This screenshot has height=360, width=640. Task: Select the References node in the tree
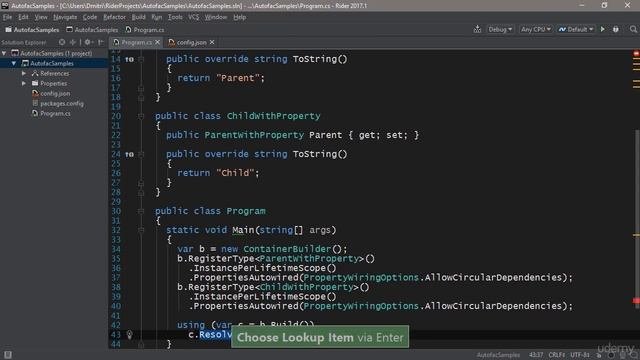click(x=55, y=73)
